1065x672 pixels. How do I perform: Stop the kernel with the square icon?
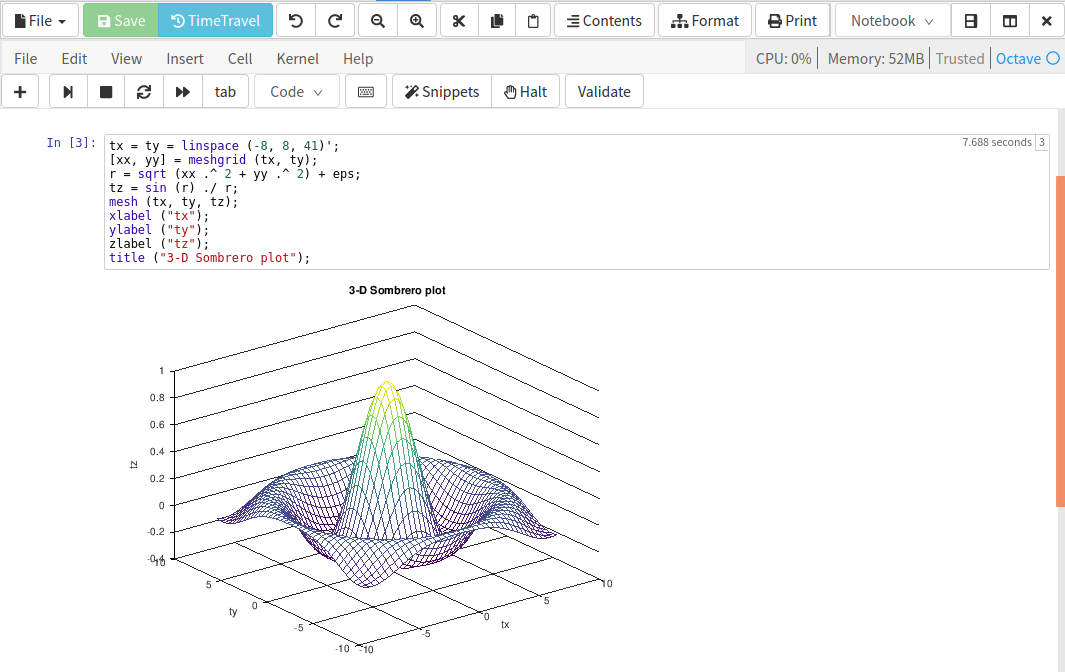pyautogui.click(x=106, y=92)
